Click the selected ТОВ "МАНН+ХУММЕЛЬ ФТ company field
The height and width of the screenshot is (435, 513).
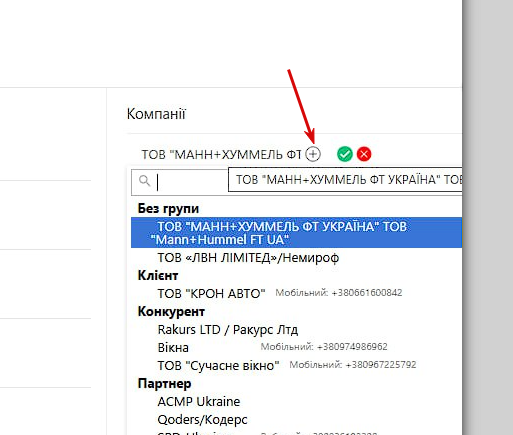pyautogui.click(x=221, y=155)
